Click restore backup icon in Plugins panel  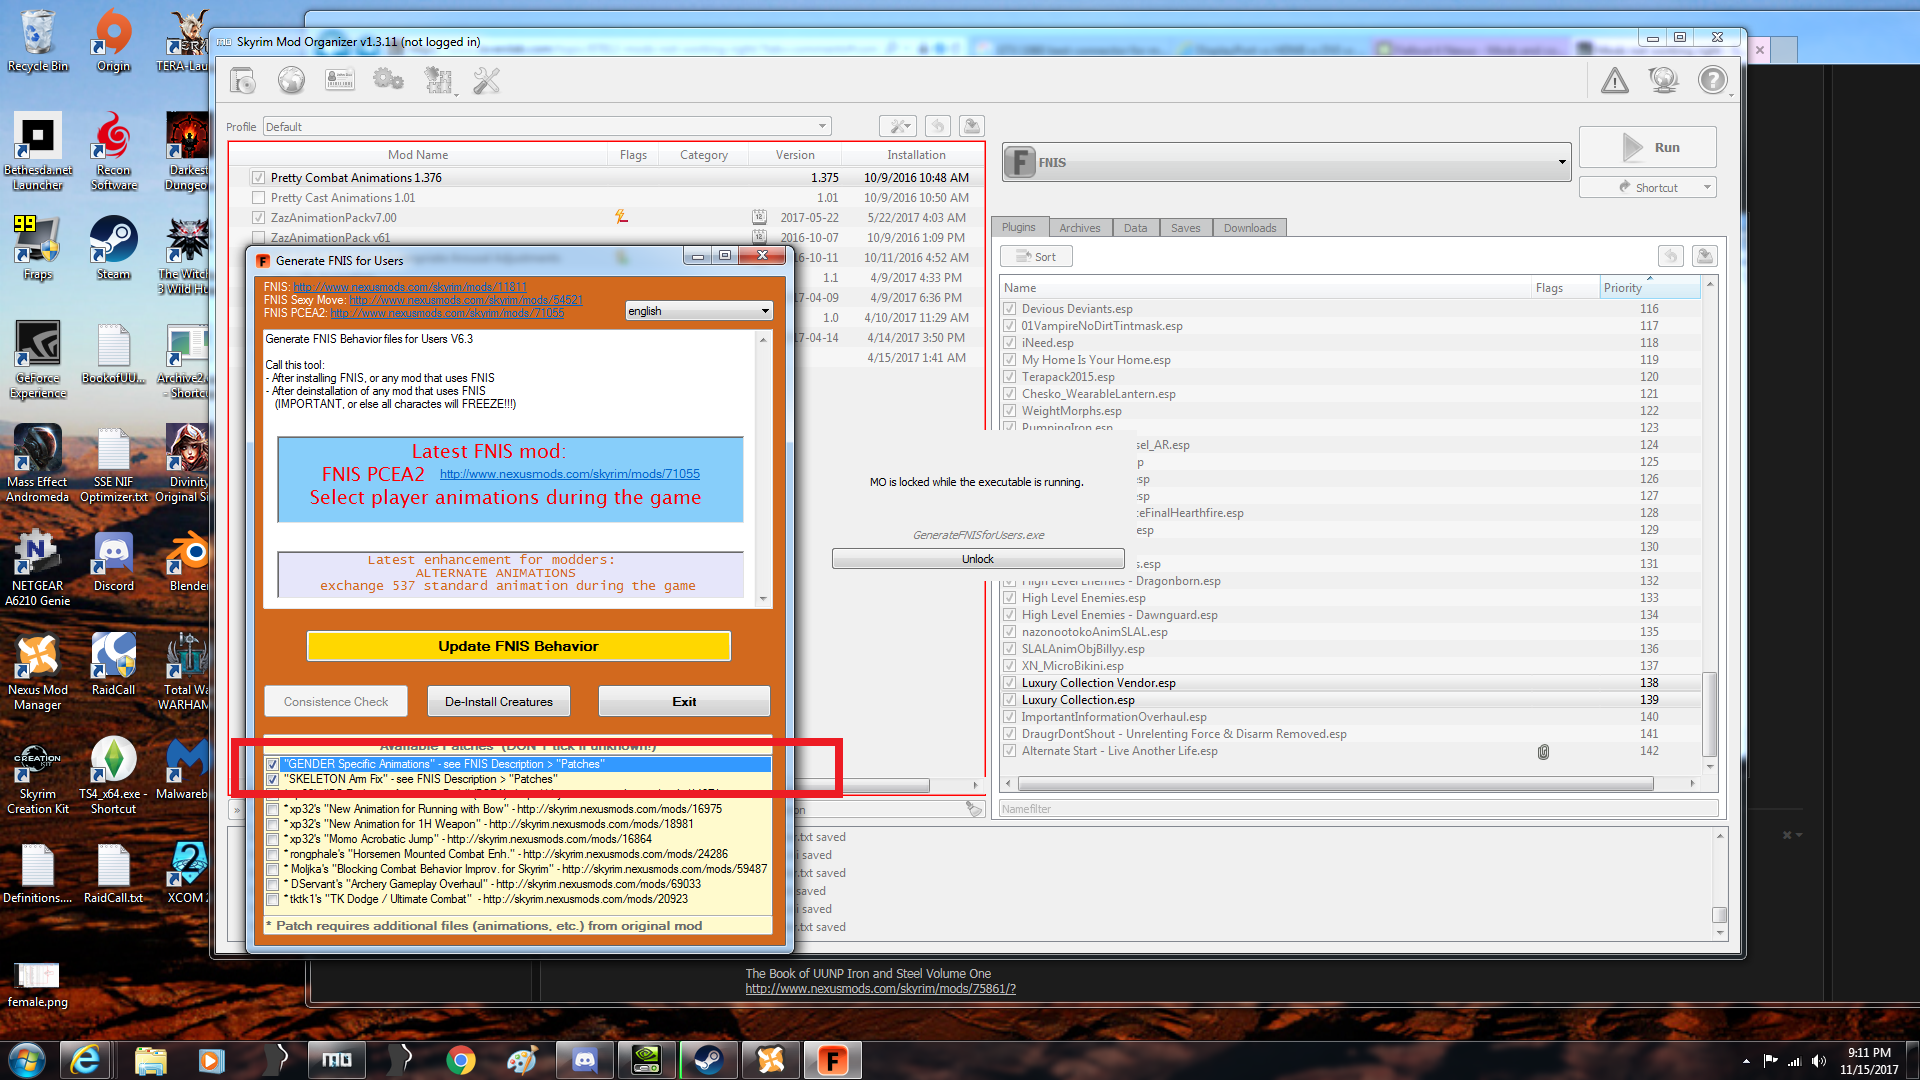[x=1670, y=257]
